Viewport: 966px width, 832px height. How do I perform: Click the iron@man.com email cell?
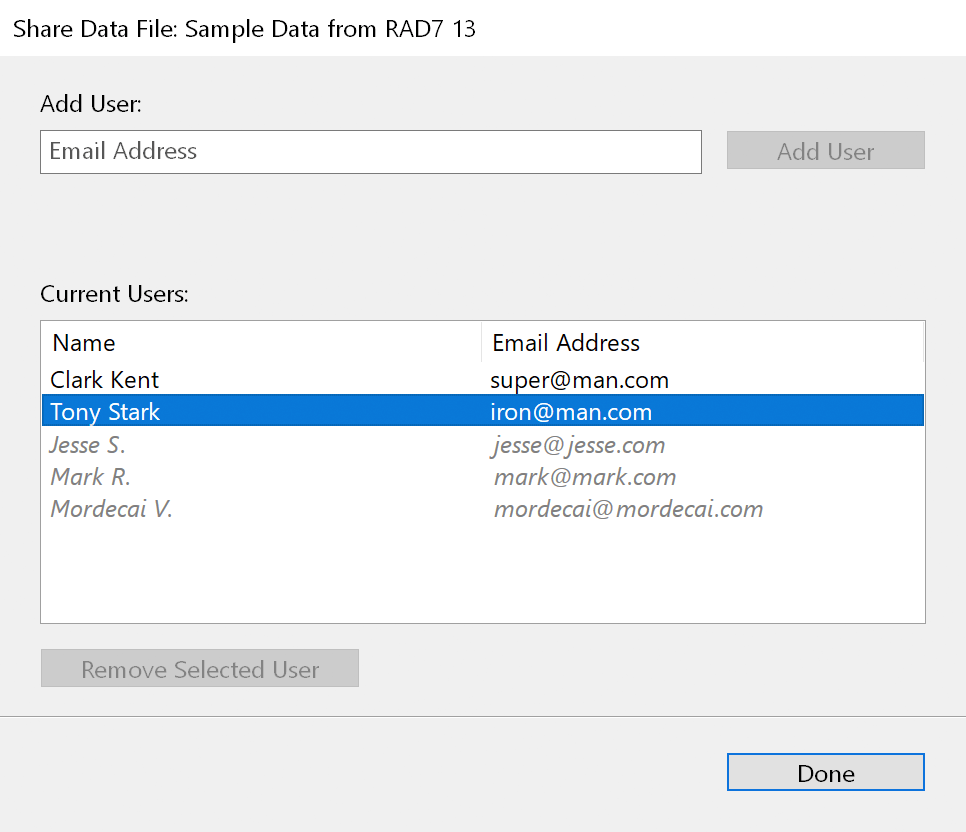[x=571, y=412]
